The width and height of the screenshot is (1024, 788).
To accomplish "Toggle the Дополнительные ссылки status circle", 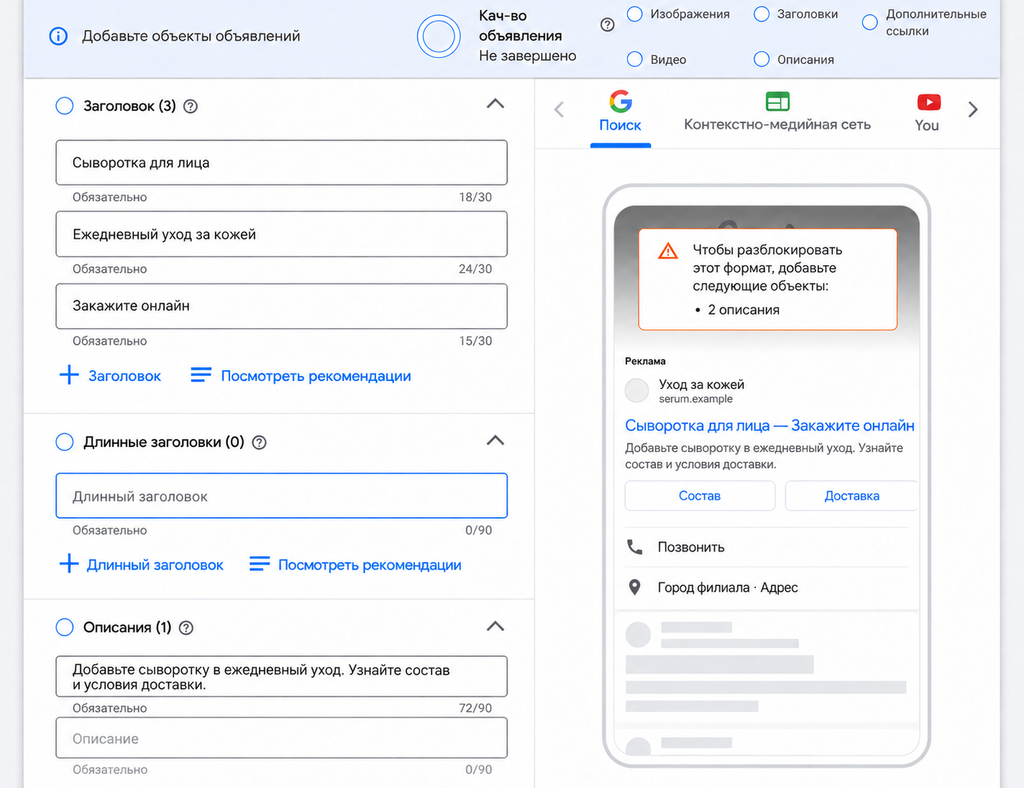I will [870, 22].
